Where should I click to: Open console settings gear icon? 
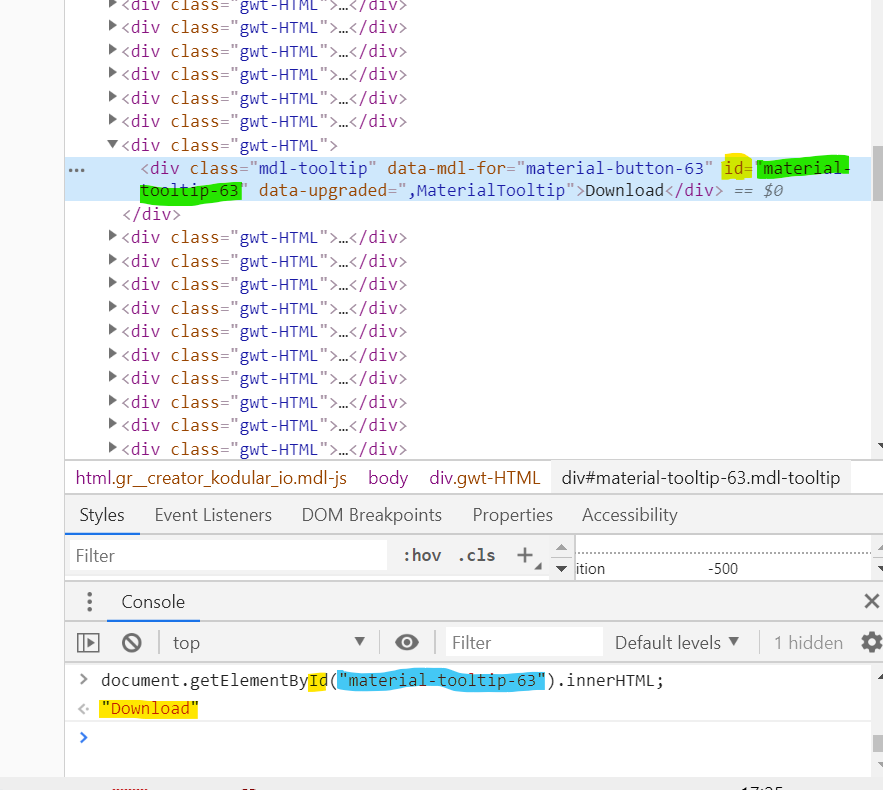[871, 642]
